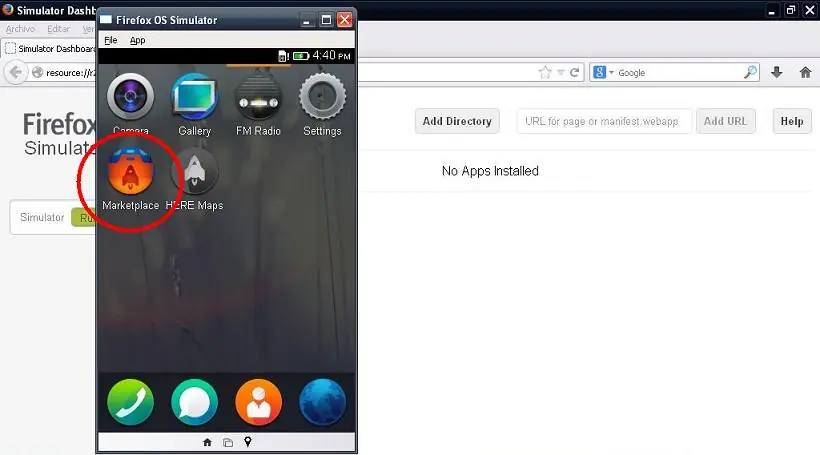Tap the SIM card warning status icon
Viewport: 820px width, 455px height.
(x=283, y=56)
